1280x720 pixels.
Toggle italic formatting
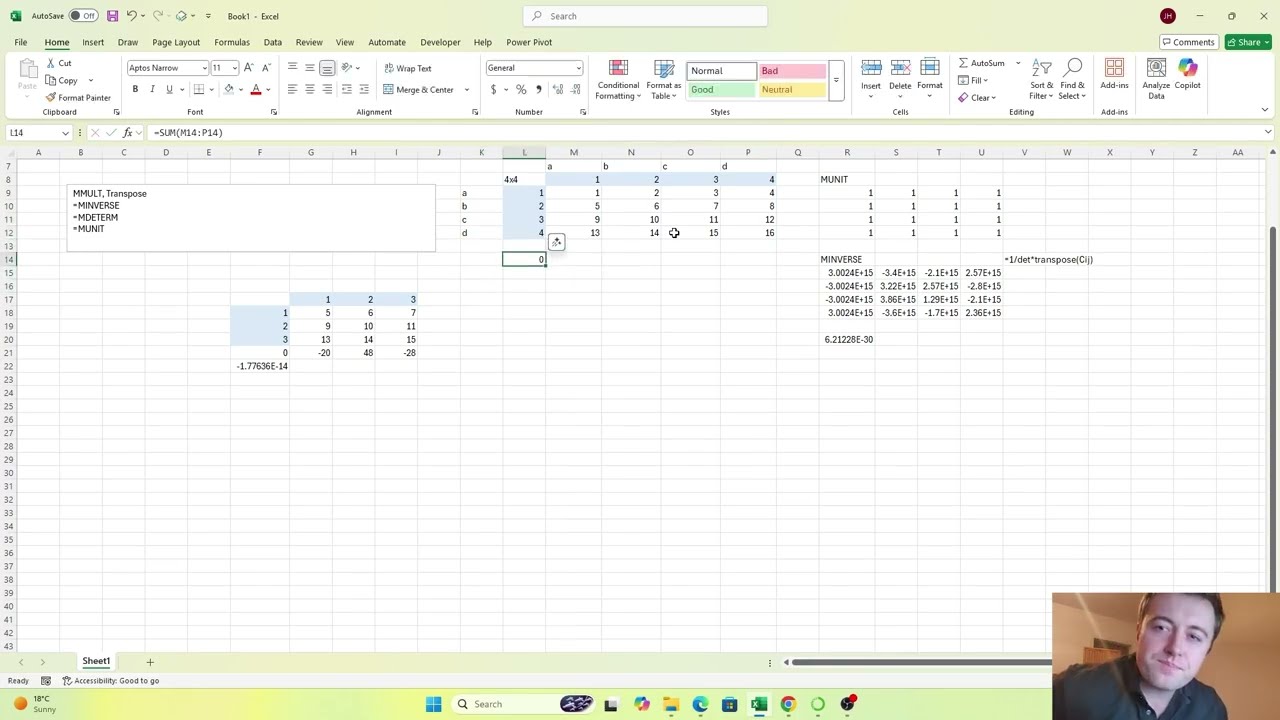(x=152, y=89)
